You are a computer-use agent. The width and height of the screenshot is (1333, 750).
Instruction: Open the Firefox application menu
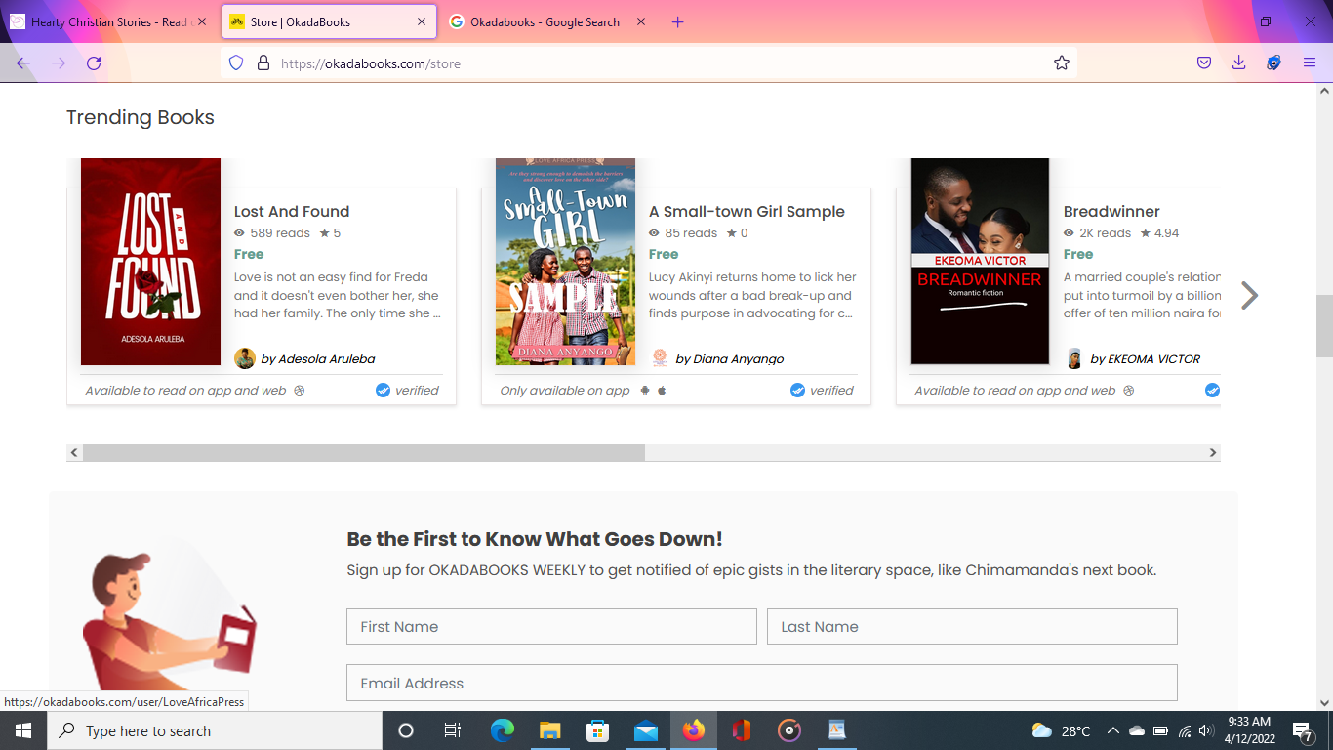[1309, 63]
